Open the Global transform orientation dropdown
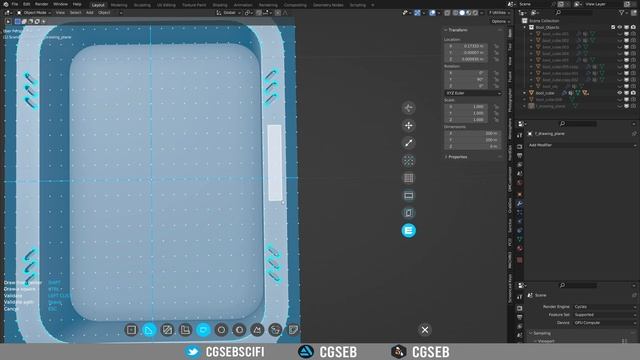Screen dimensions: 640x360 [x=229, y=13]
